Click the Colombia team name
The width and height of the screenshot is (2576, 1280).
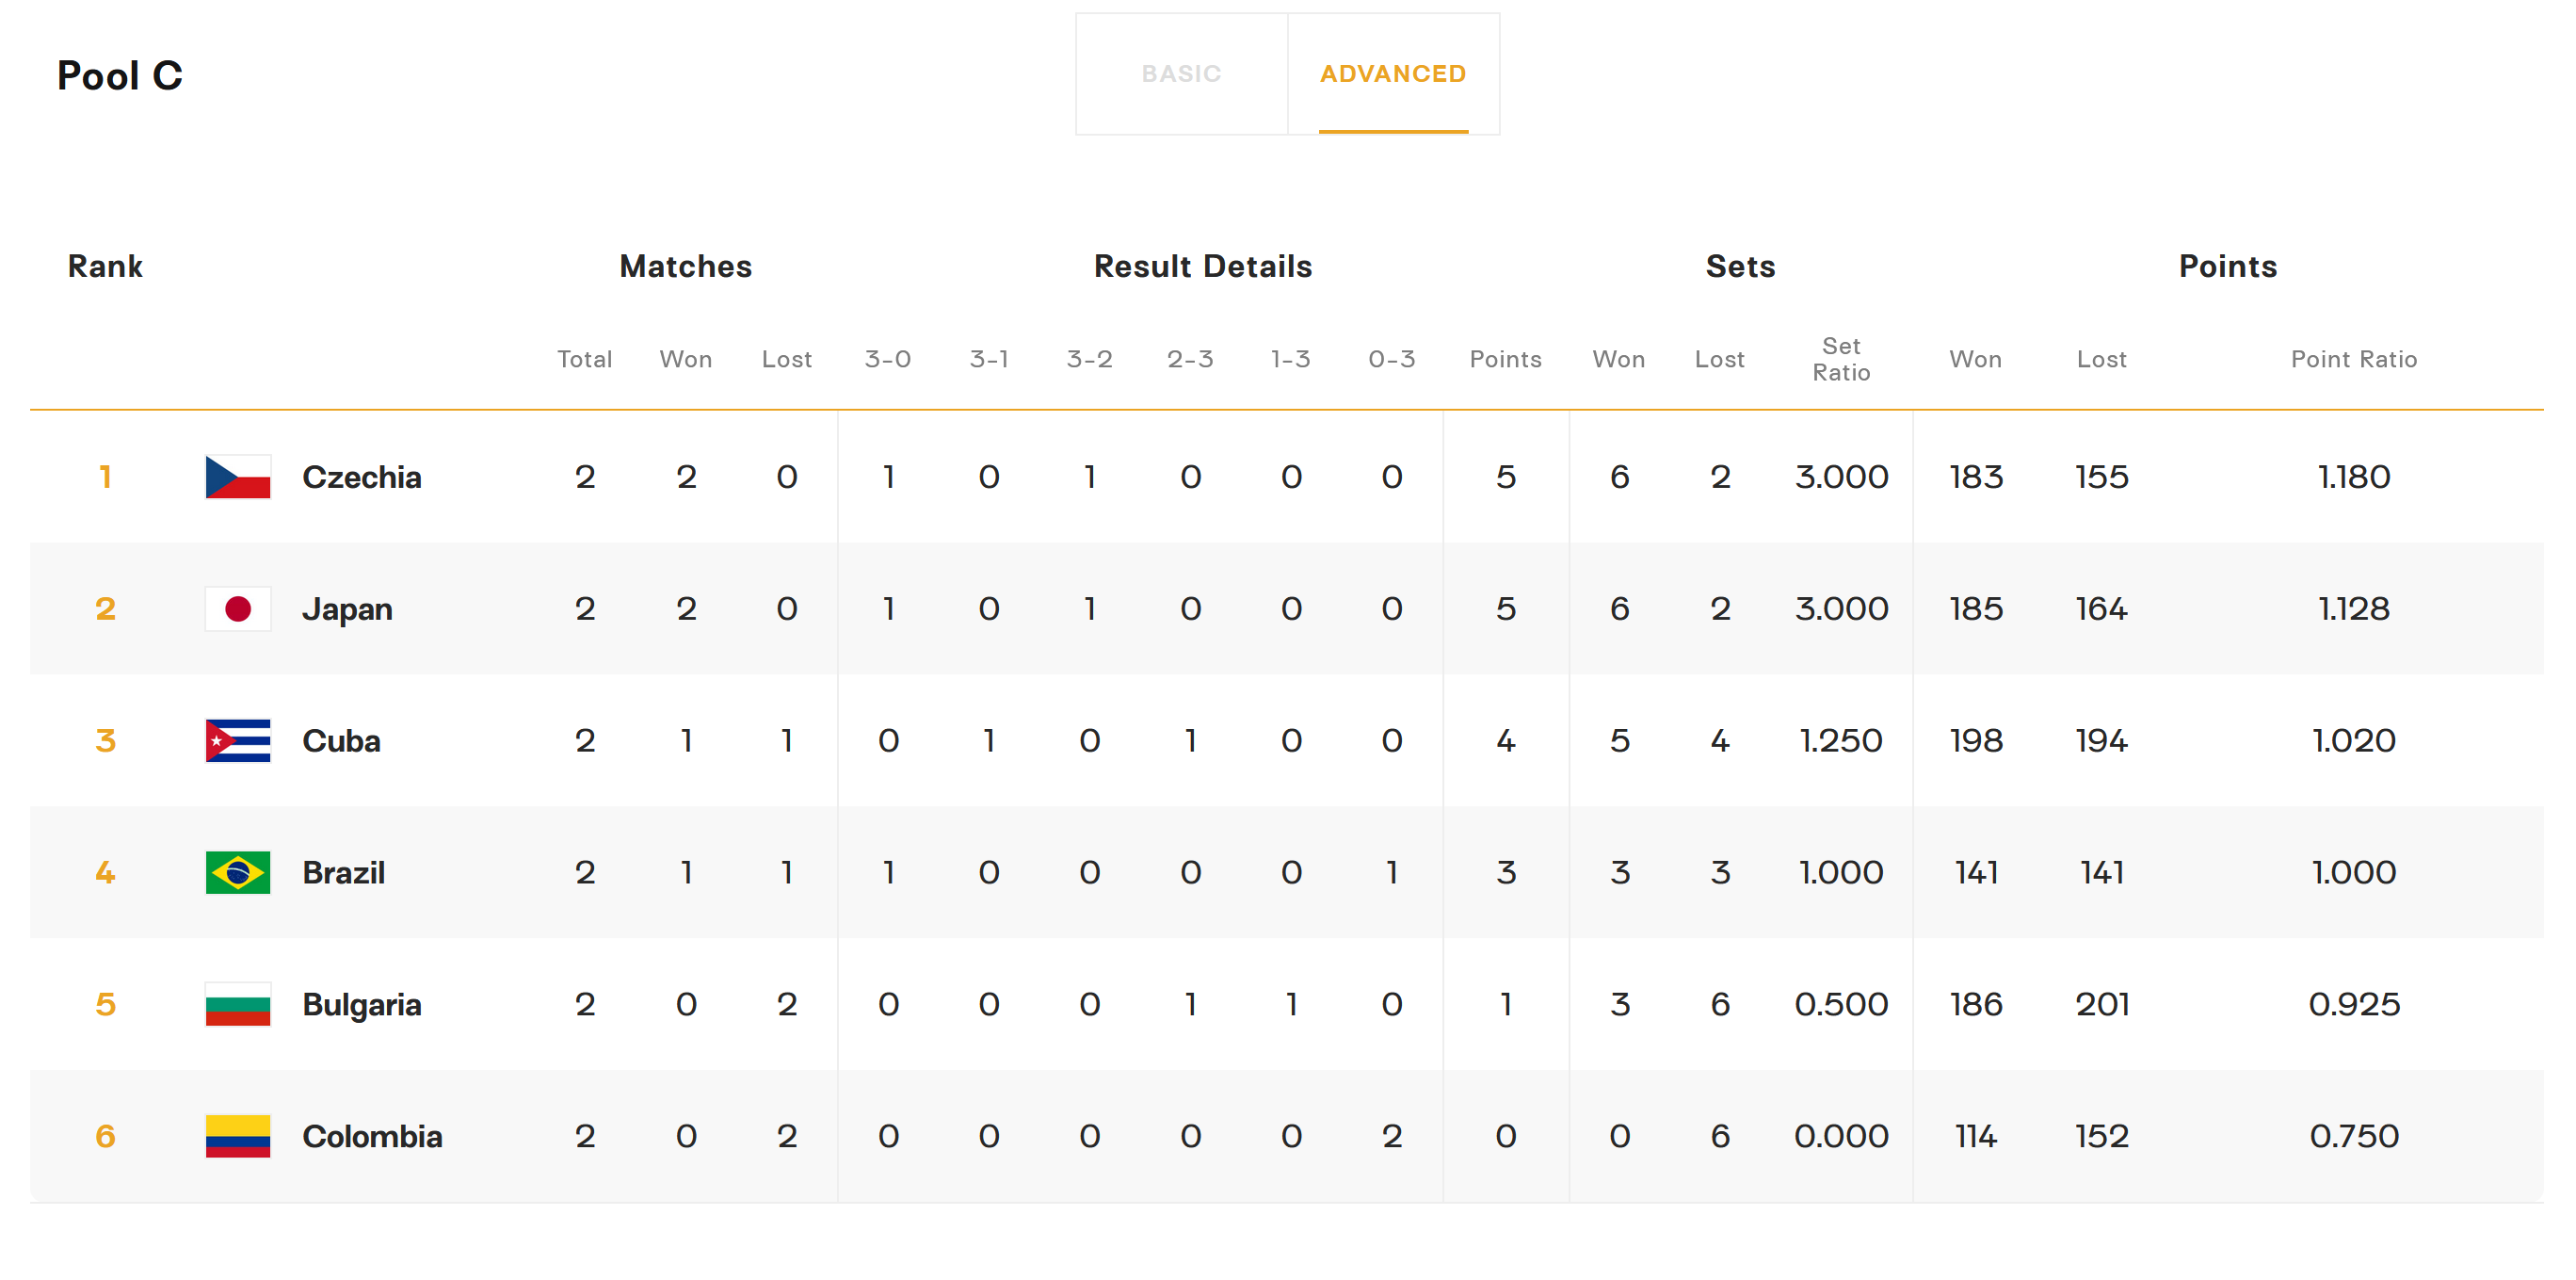(372, 1137)
